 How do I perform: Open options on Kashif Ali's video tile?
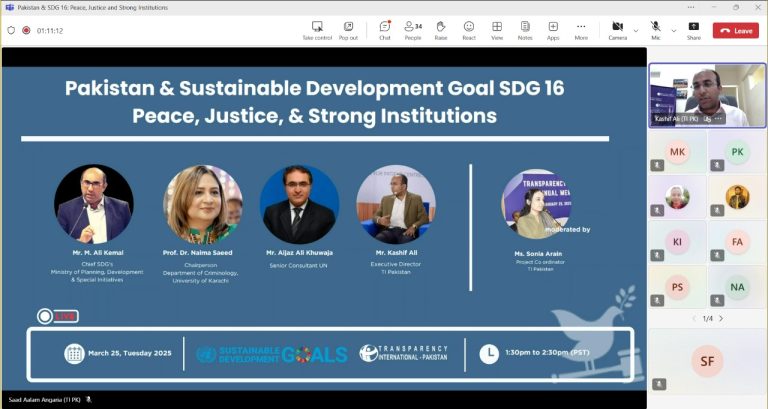[718, 118]
